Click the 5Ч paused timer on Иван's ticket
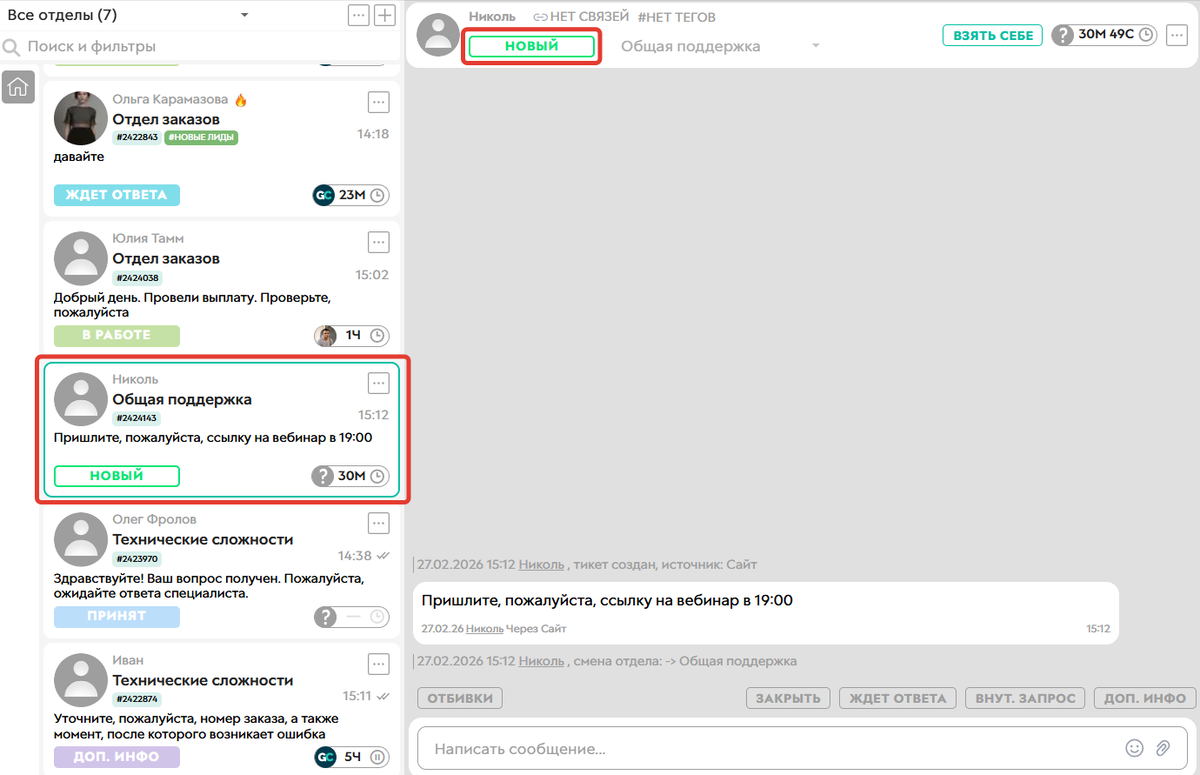1200x775 pixels. (351, 757)
